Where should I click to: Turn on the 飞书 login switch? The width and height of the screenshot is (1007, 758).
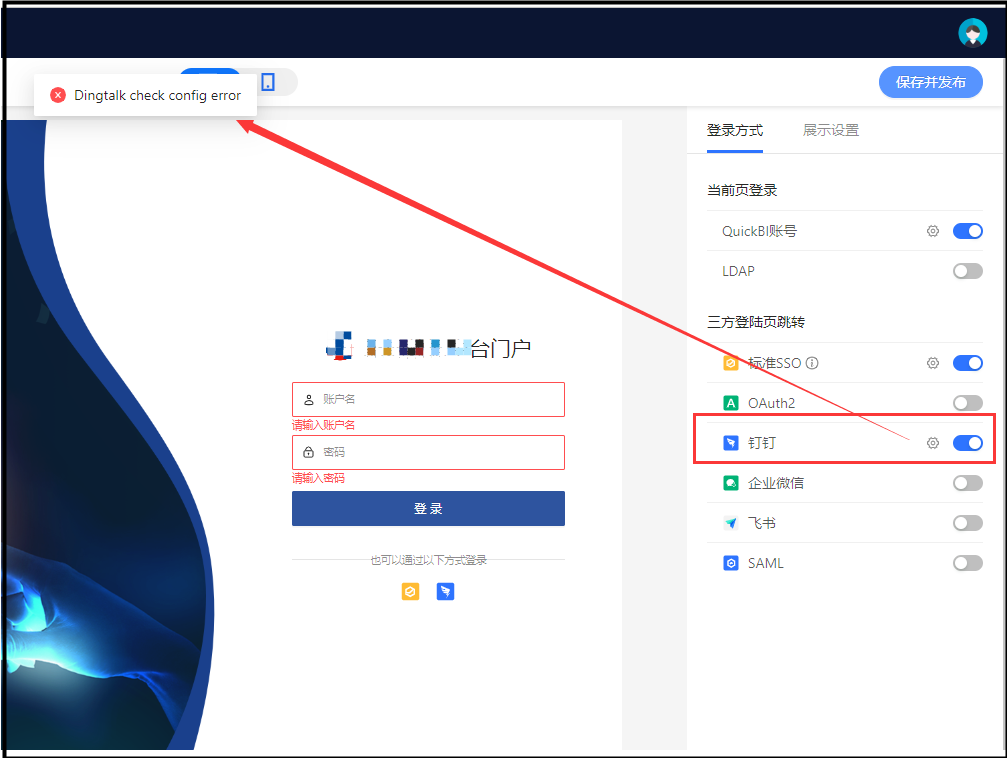967,523
